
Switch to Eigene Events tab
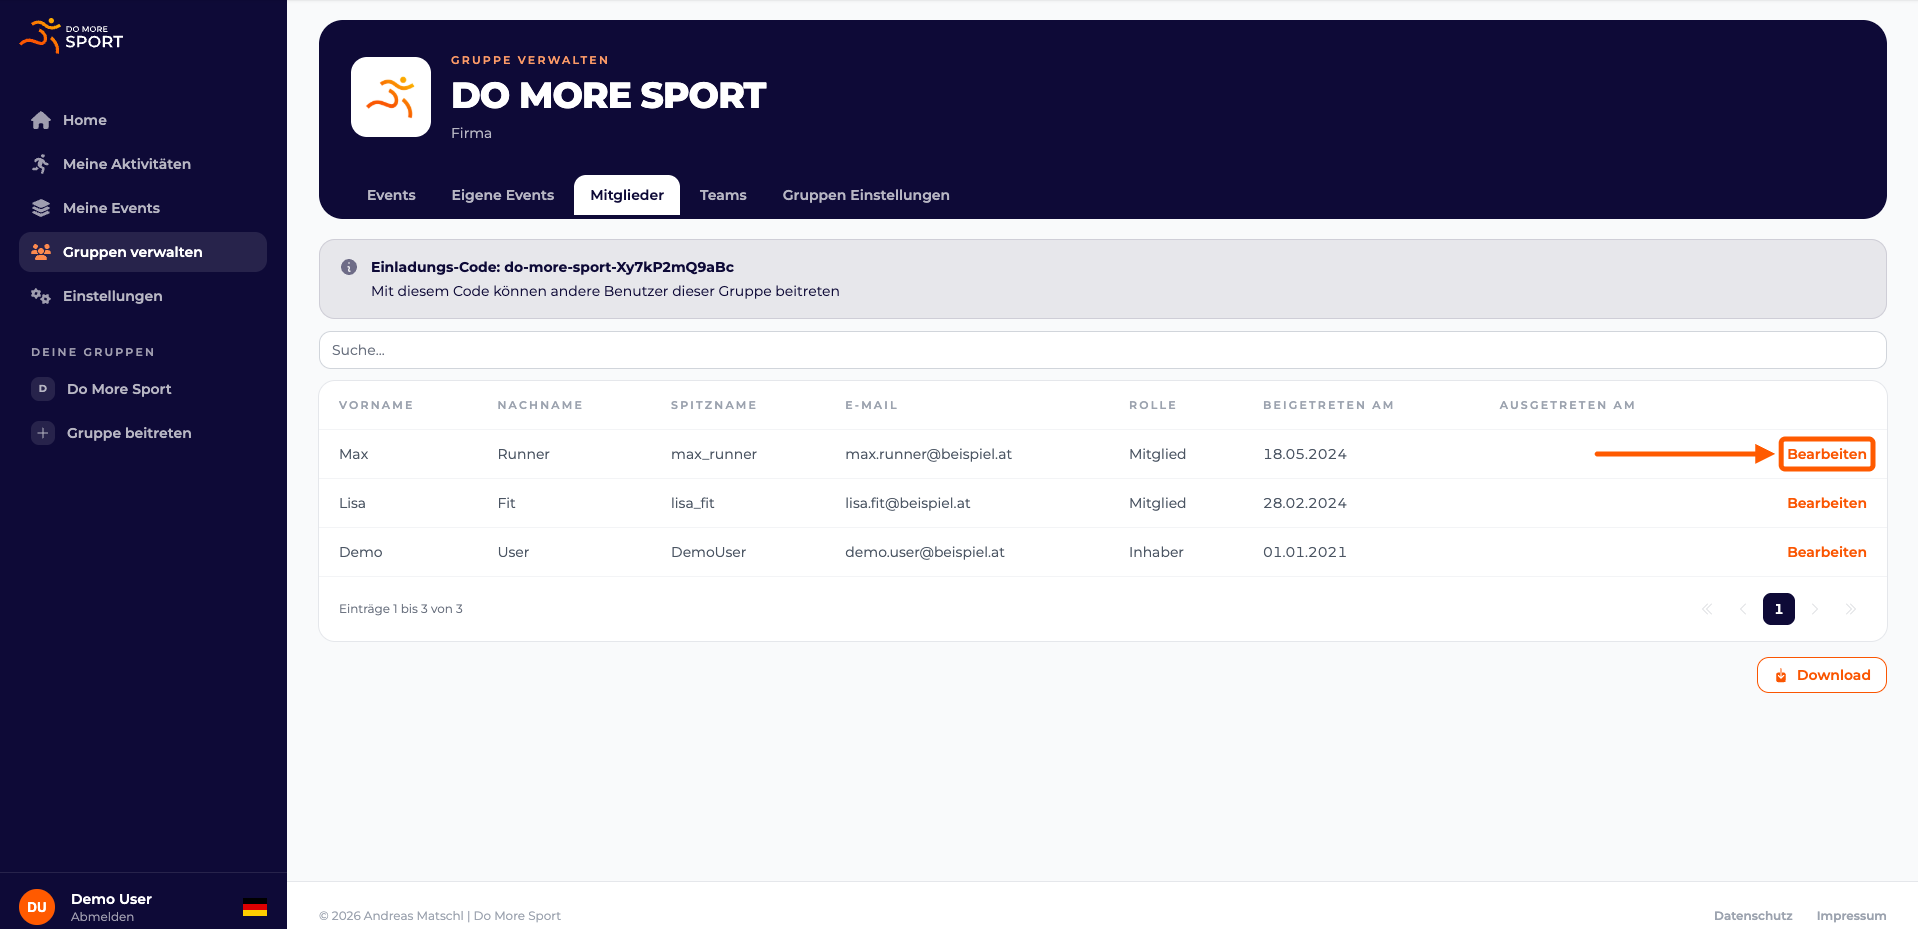[x=503, y=195]
